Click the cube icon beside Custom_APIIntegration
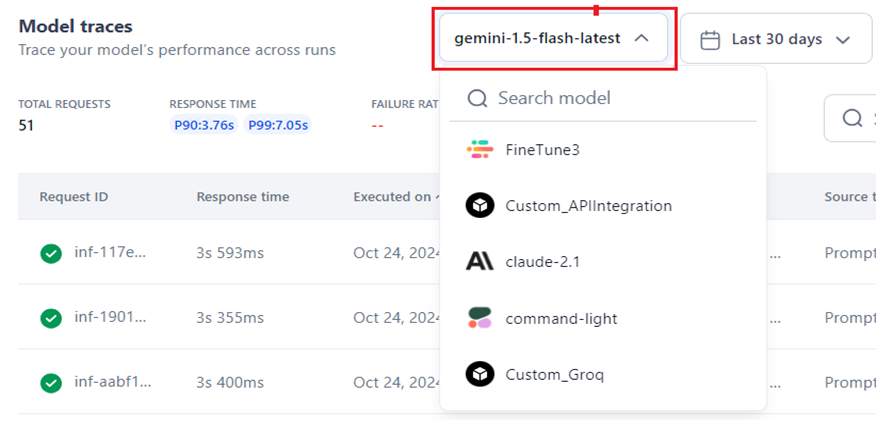The width and height of the screenshot is (877, 421). [480, 206]
